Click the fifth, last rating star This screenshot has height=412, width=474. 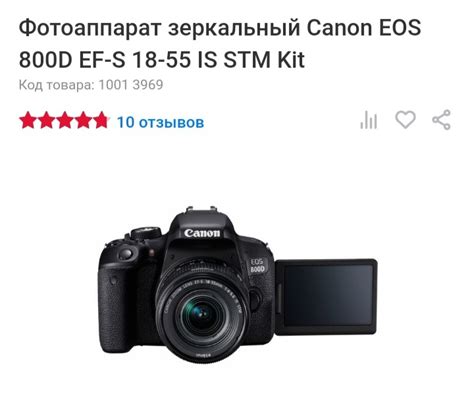(101, 120)
